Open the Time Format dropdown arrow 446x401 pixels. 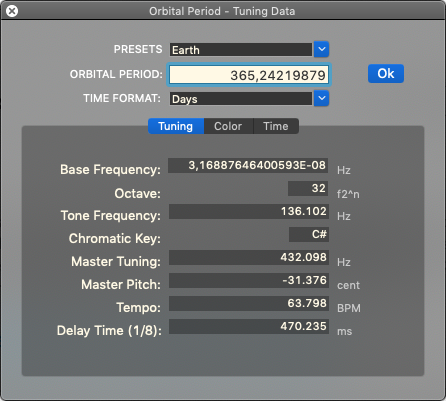(321, 98)
